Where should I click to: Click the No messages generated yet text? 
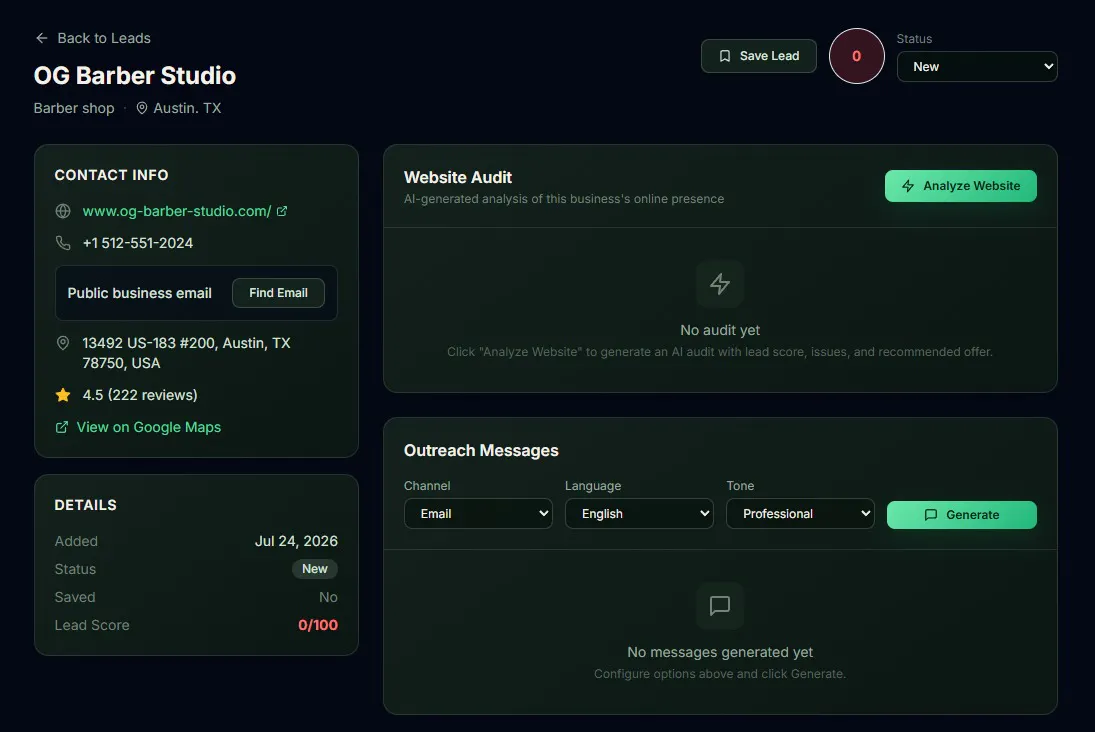720,652
